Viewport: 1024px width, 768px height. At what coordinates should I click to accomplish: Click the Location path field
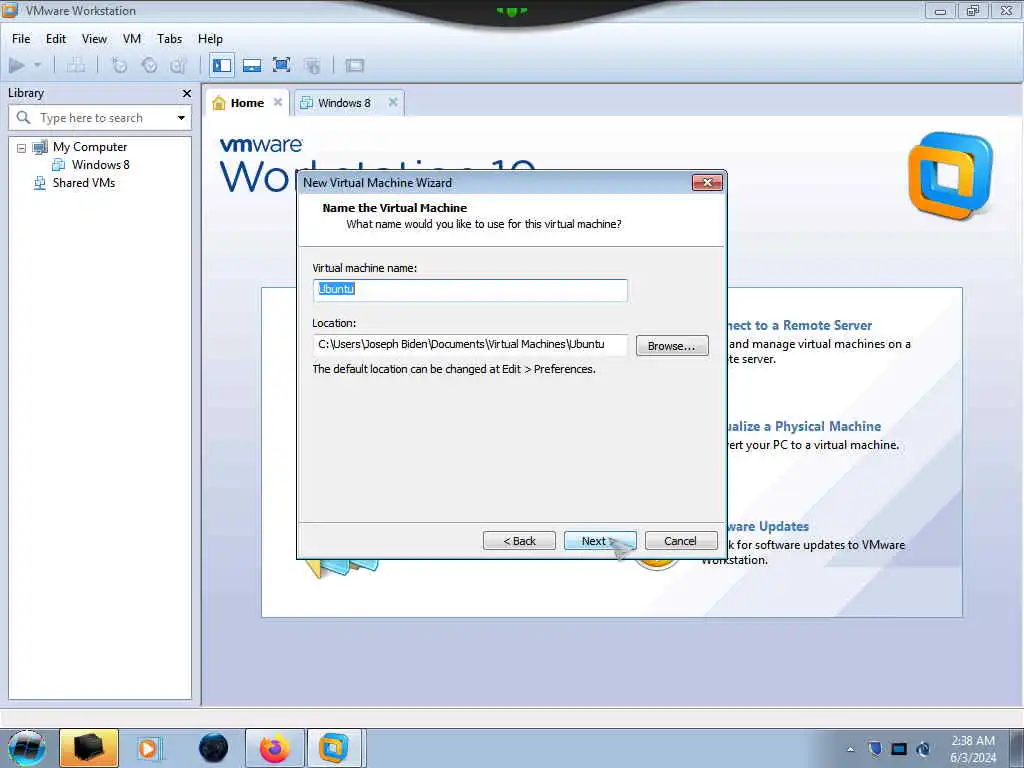[470, 345]
